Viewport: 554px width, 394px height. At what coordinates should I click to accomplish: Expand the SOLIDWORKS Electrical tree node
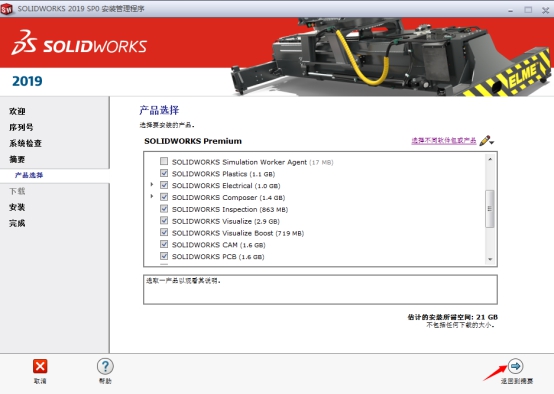(152, 184)
